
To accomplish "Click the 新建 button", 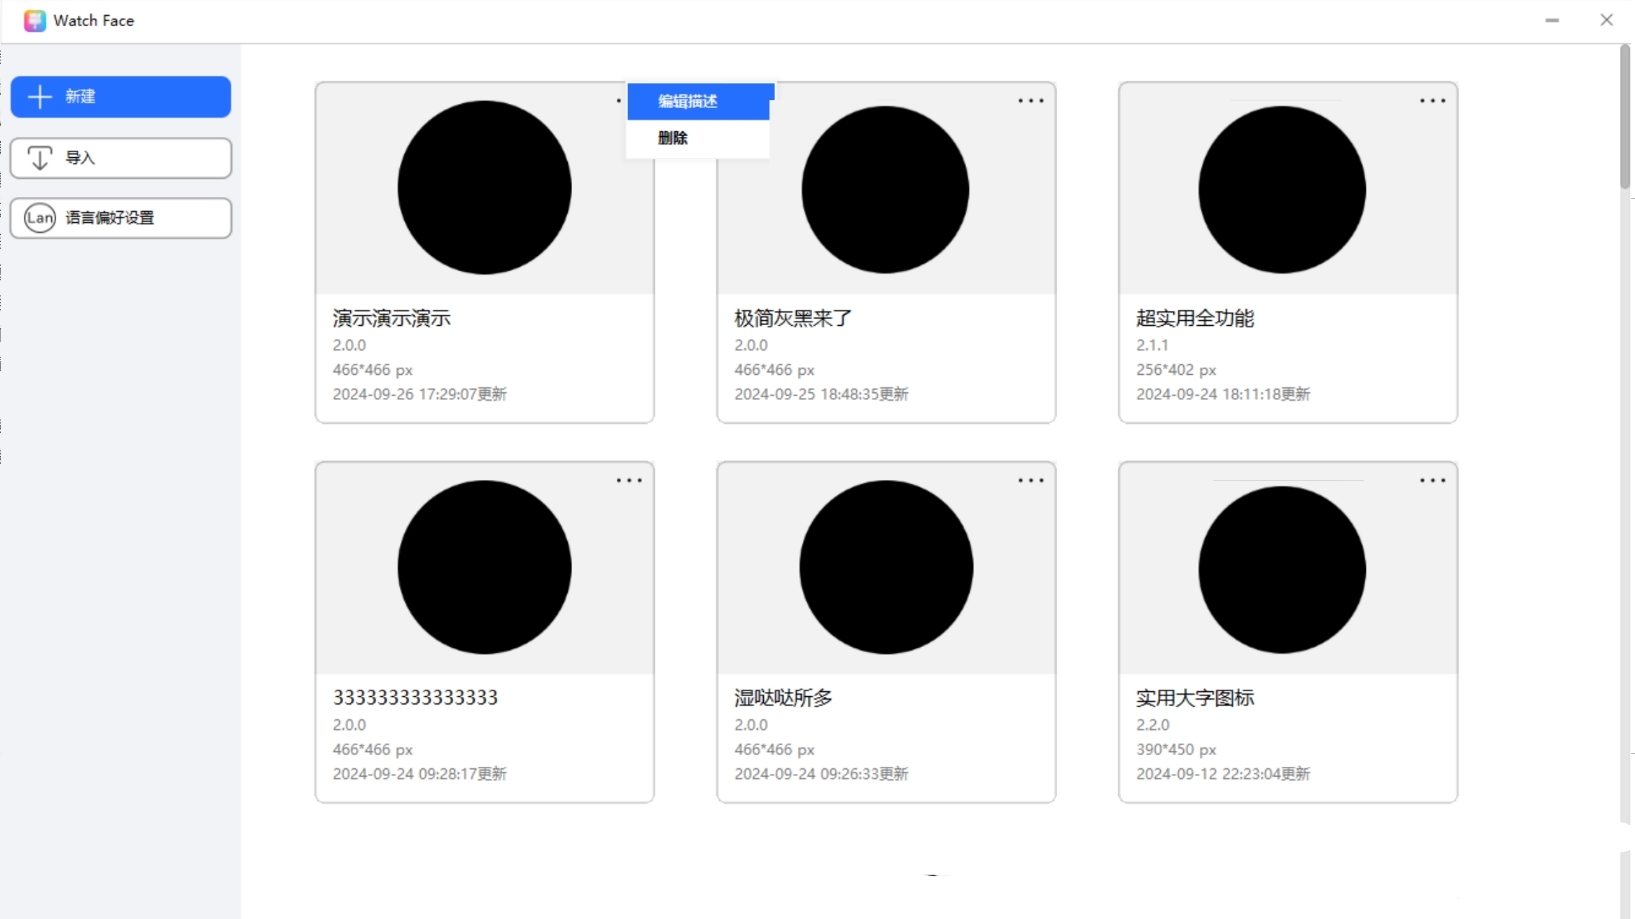I will pos(121,97).
